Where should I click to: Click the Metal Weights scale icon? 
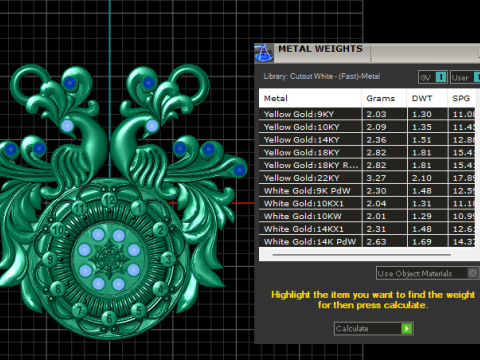click(x=264, y=53)
